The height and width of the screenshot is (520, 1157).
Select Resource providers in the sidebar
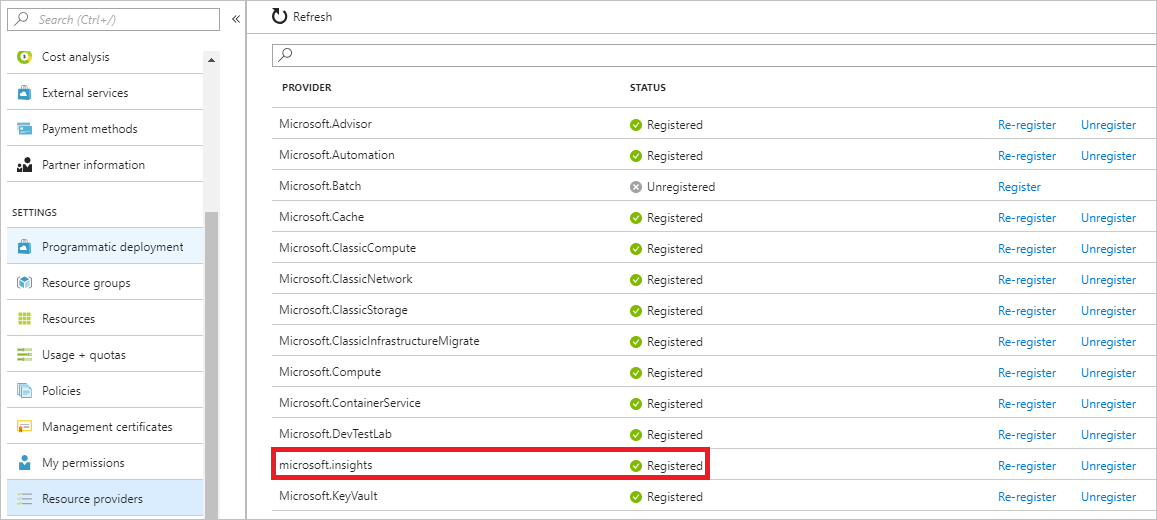coord(92,499)
